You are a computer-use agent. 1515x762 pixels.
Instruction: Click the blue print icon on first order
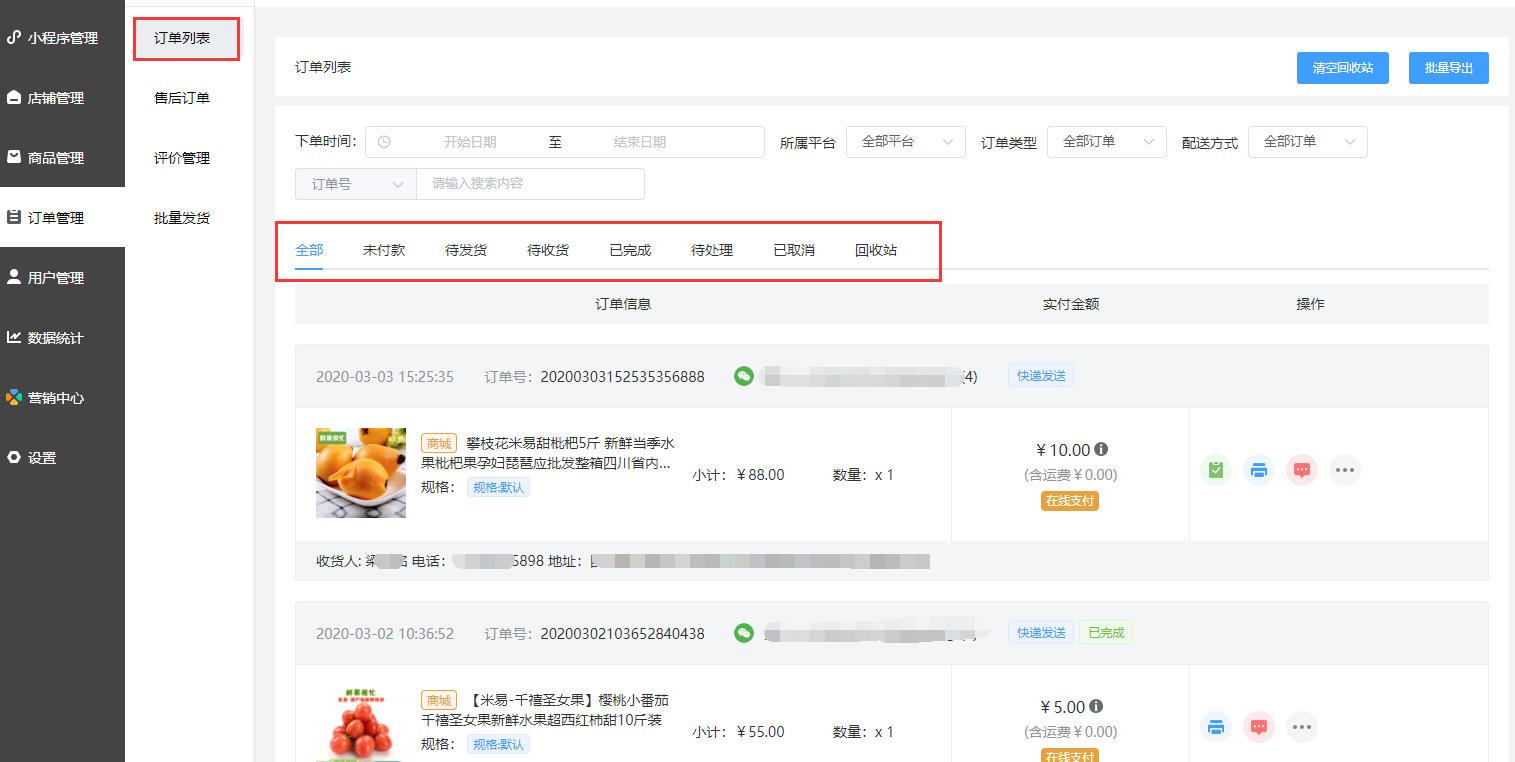click(x=1258, y=470)
